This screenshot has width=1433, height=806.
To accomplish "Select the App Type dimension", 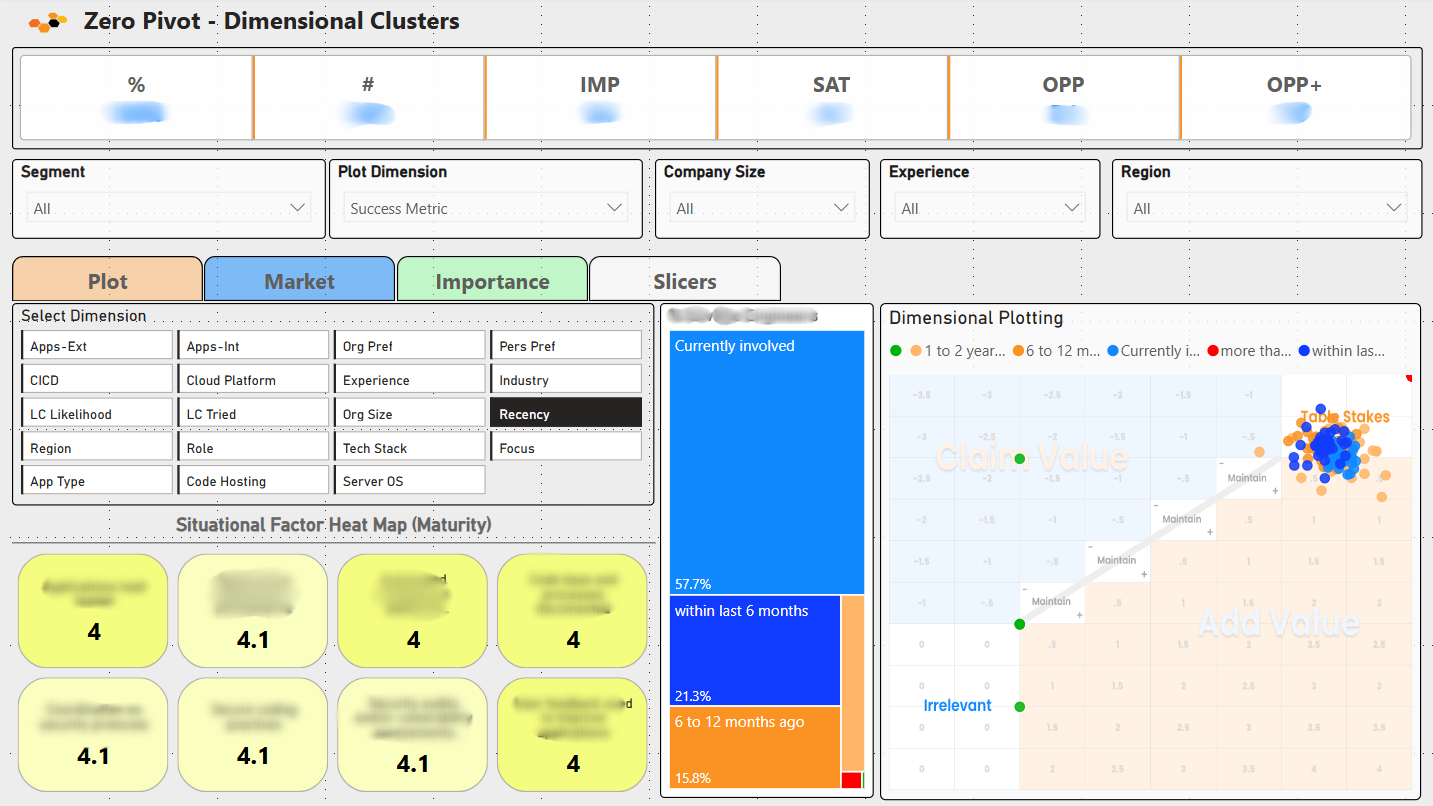I will [x=97, y=481].
